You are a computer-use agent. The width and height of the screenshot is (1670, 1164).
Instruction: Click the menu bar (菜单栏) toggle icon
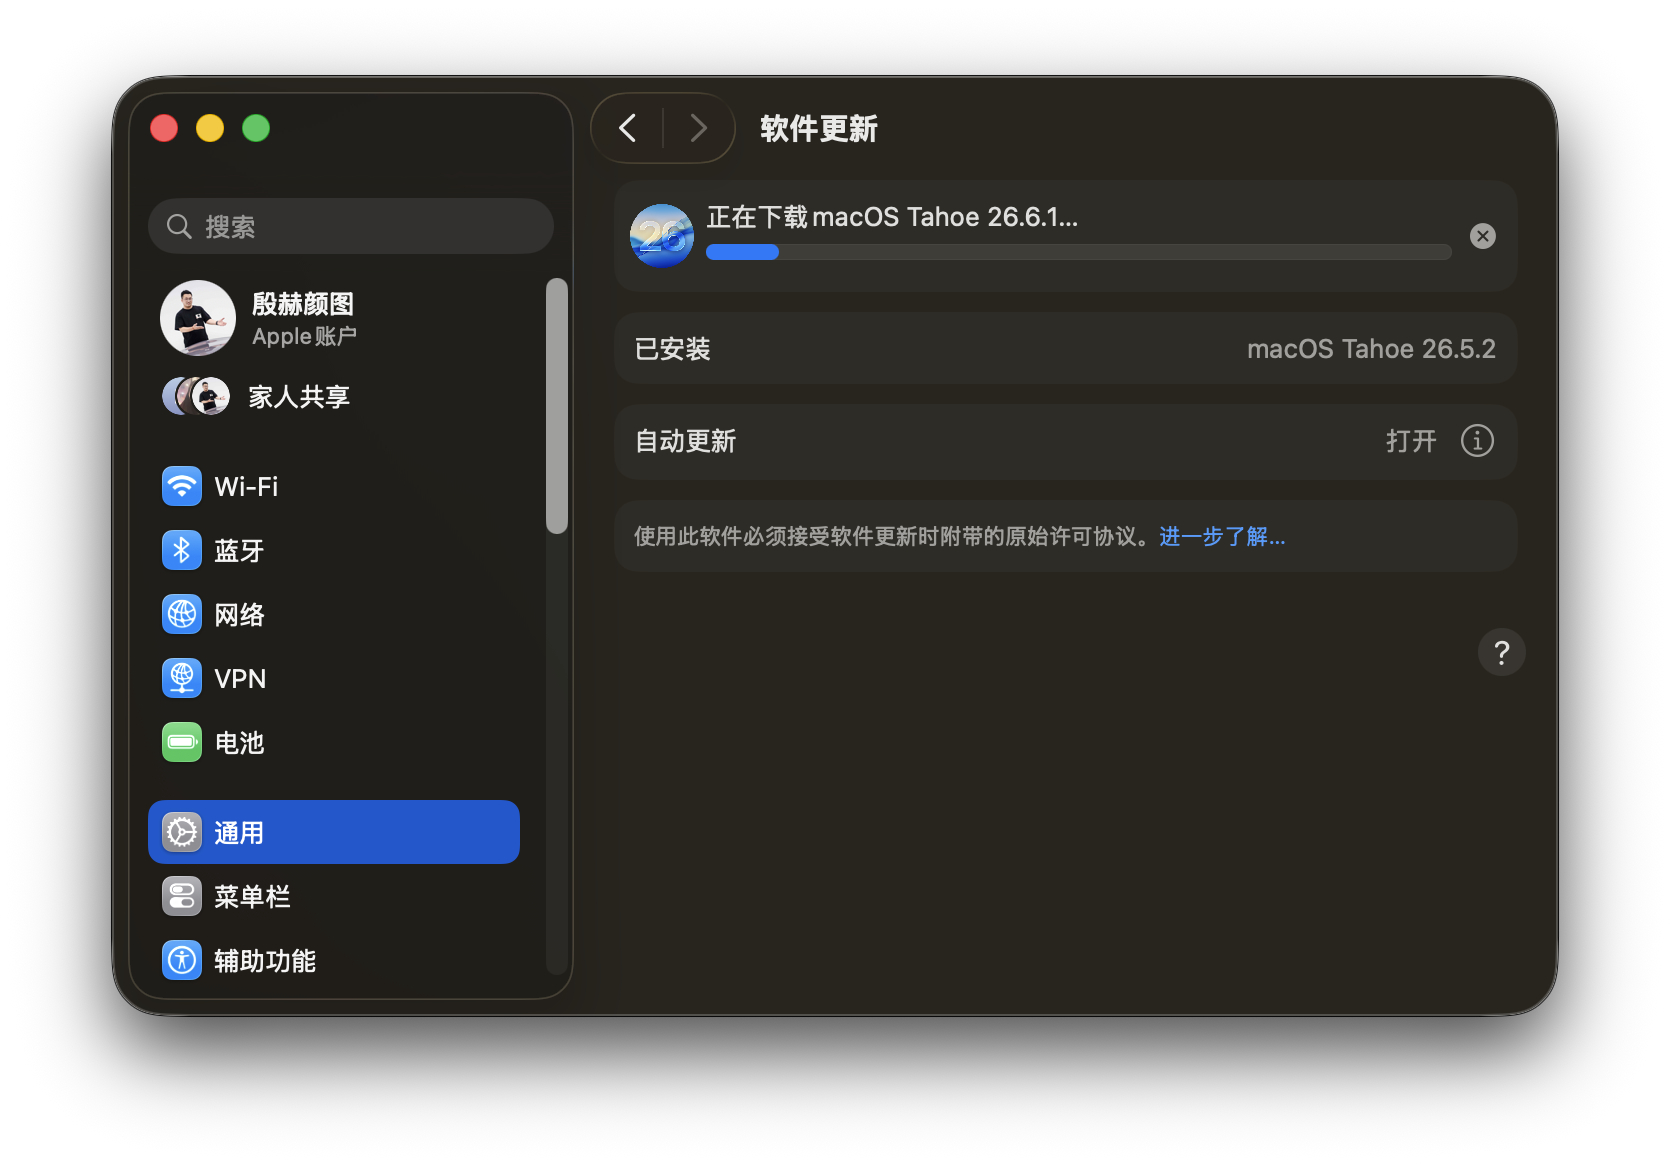coord(182,897)
